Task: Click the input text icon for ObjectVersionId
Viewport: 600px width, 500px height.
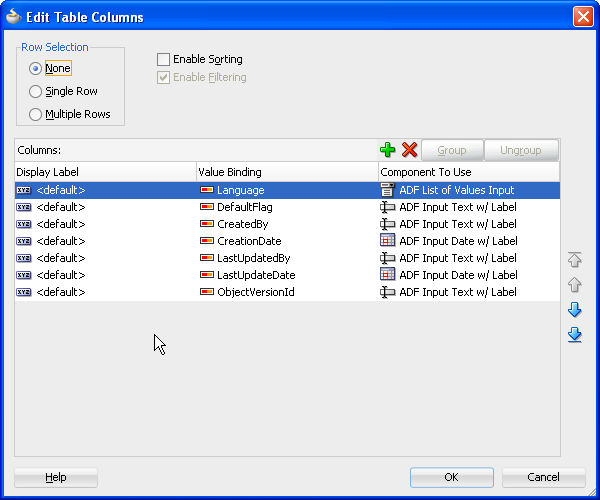Action: pos(387,292)
